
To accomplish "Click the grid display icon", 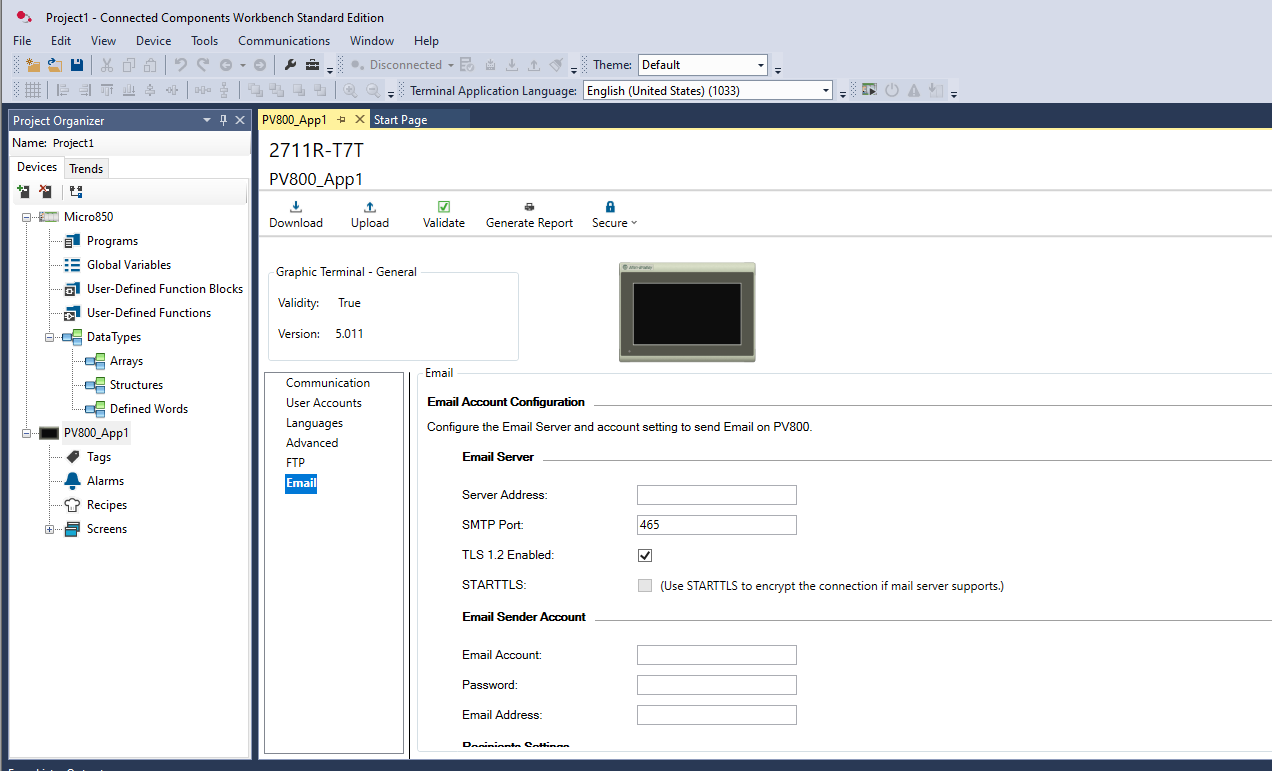I will [32, 90].
